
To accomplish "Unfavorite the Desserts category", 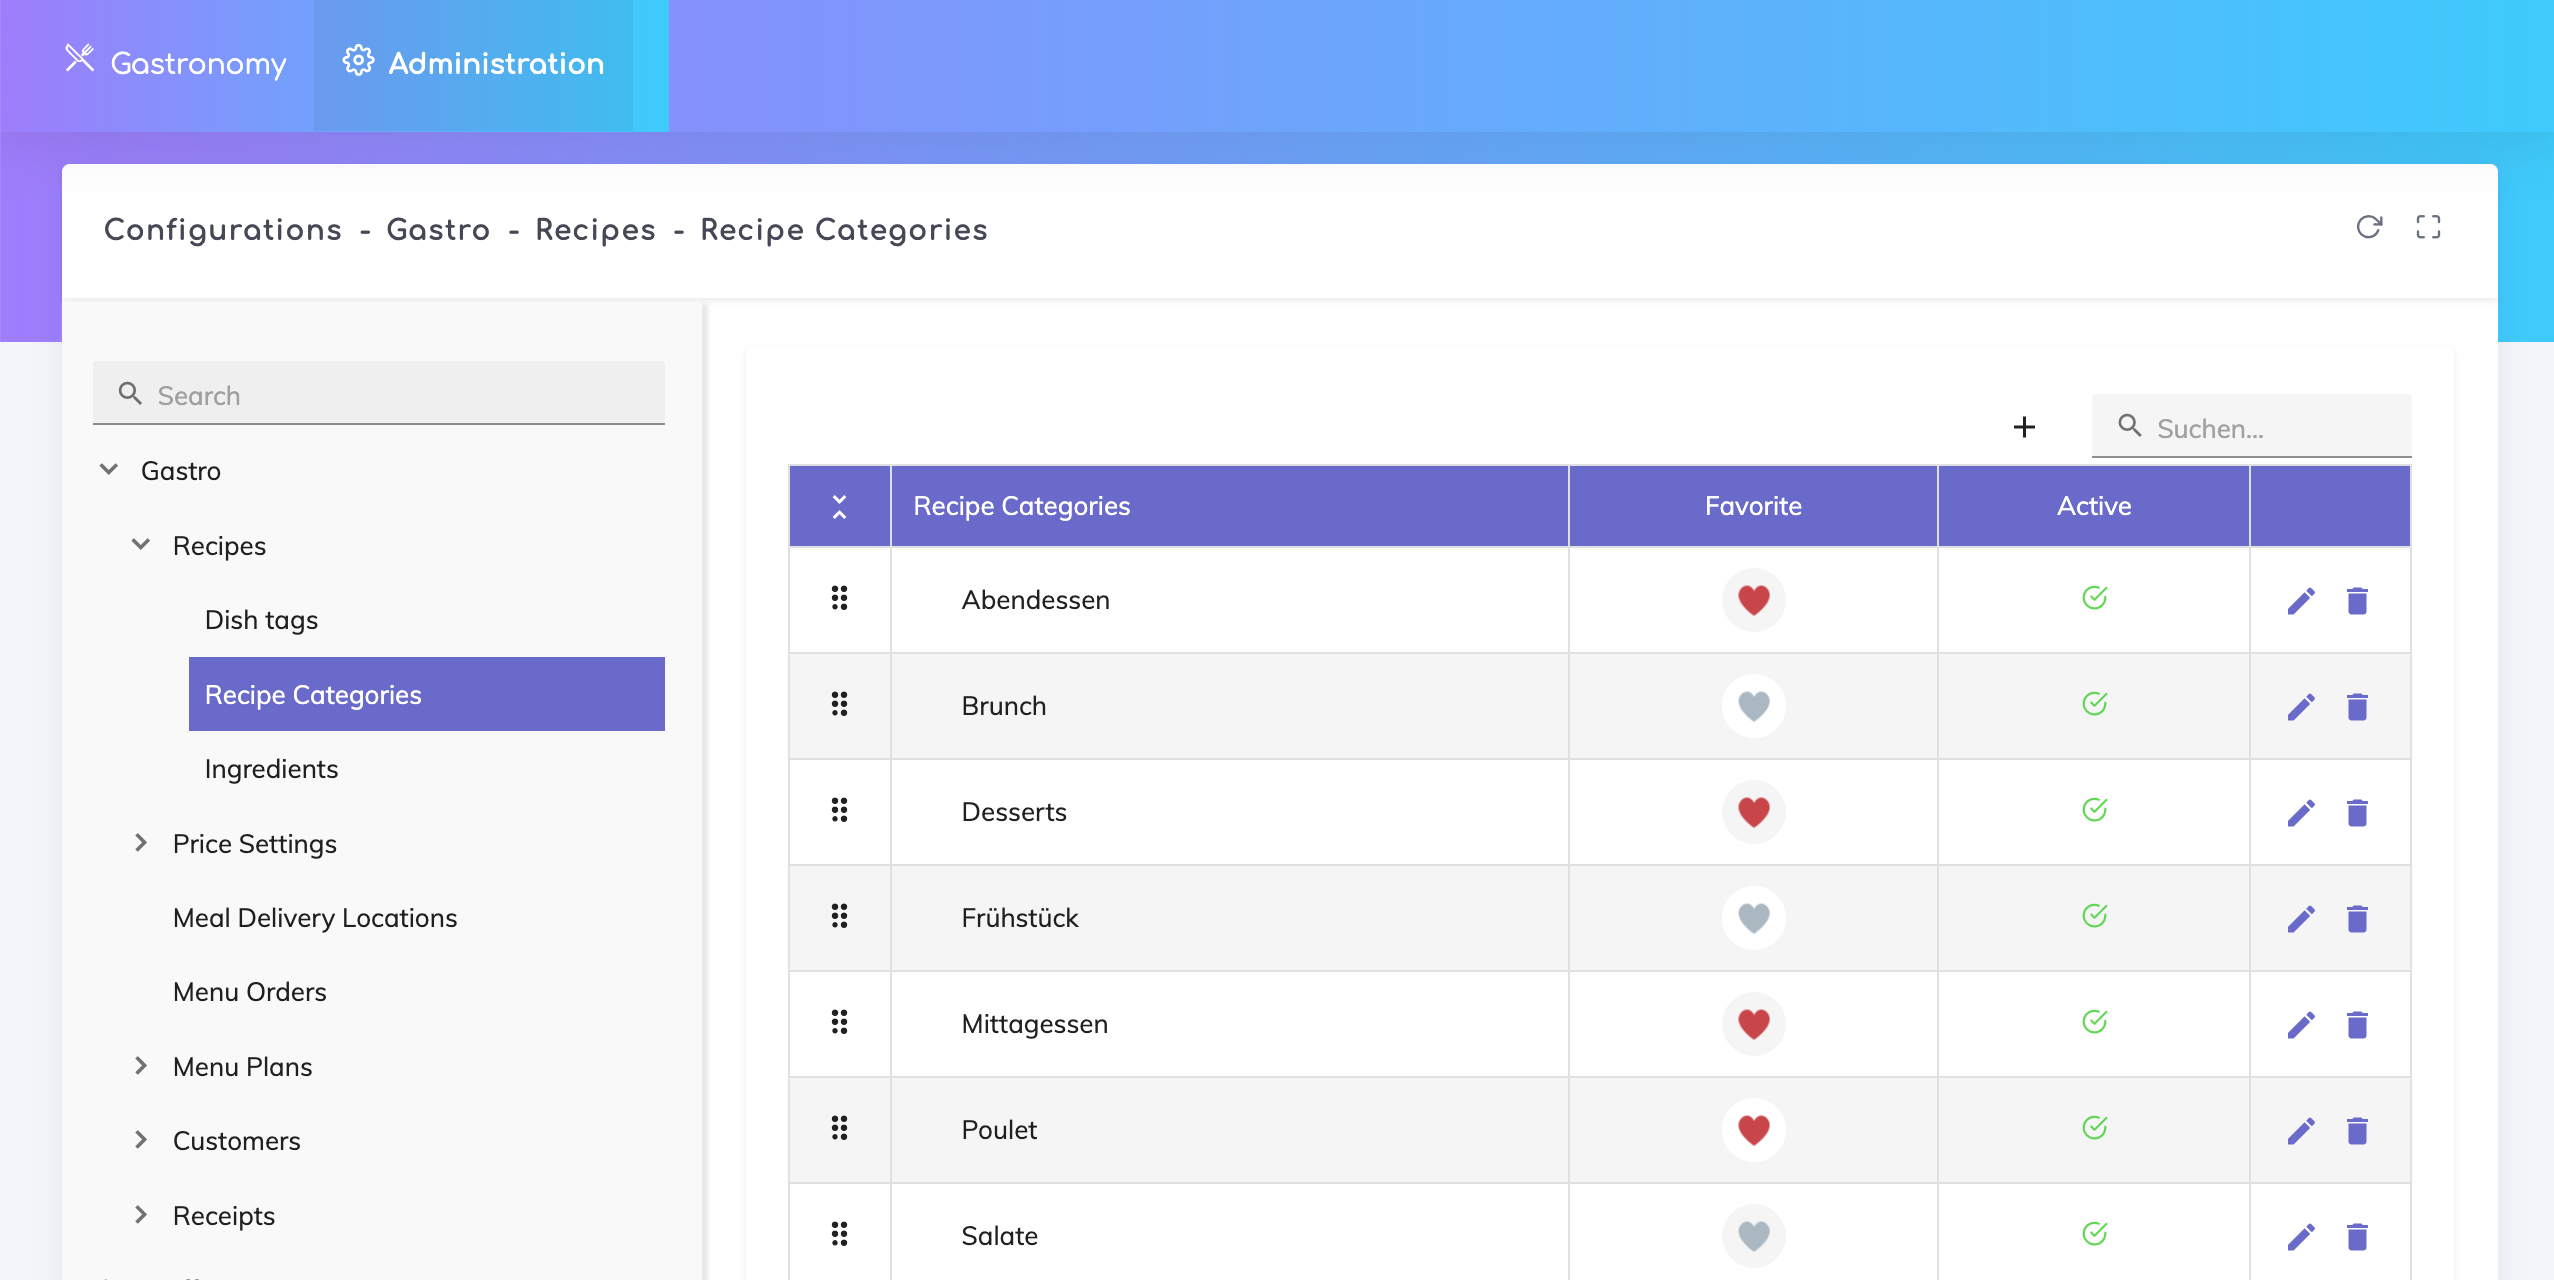I will pos(1753,812).
